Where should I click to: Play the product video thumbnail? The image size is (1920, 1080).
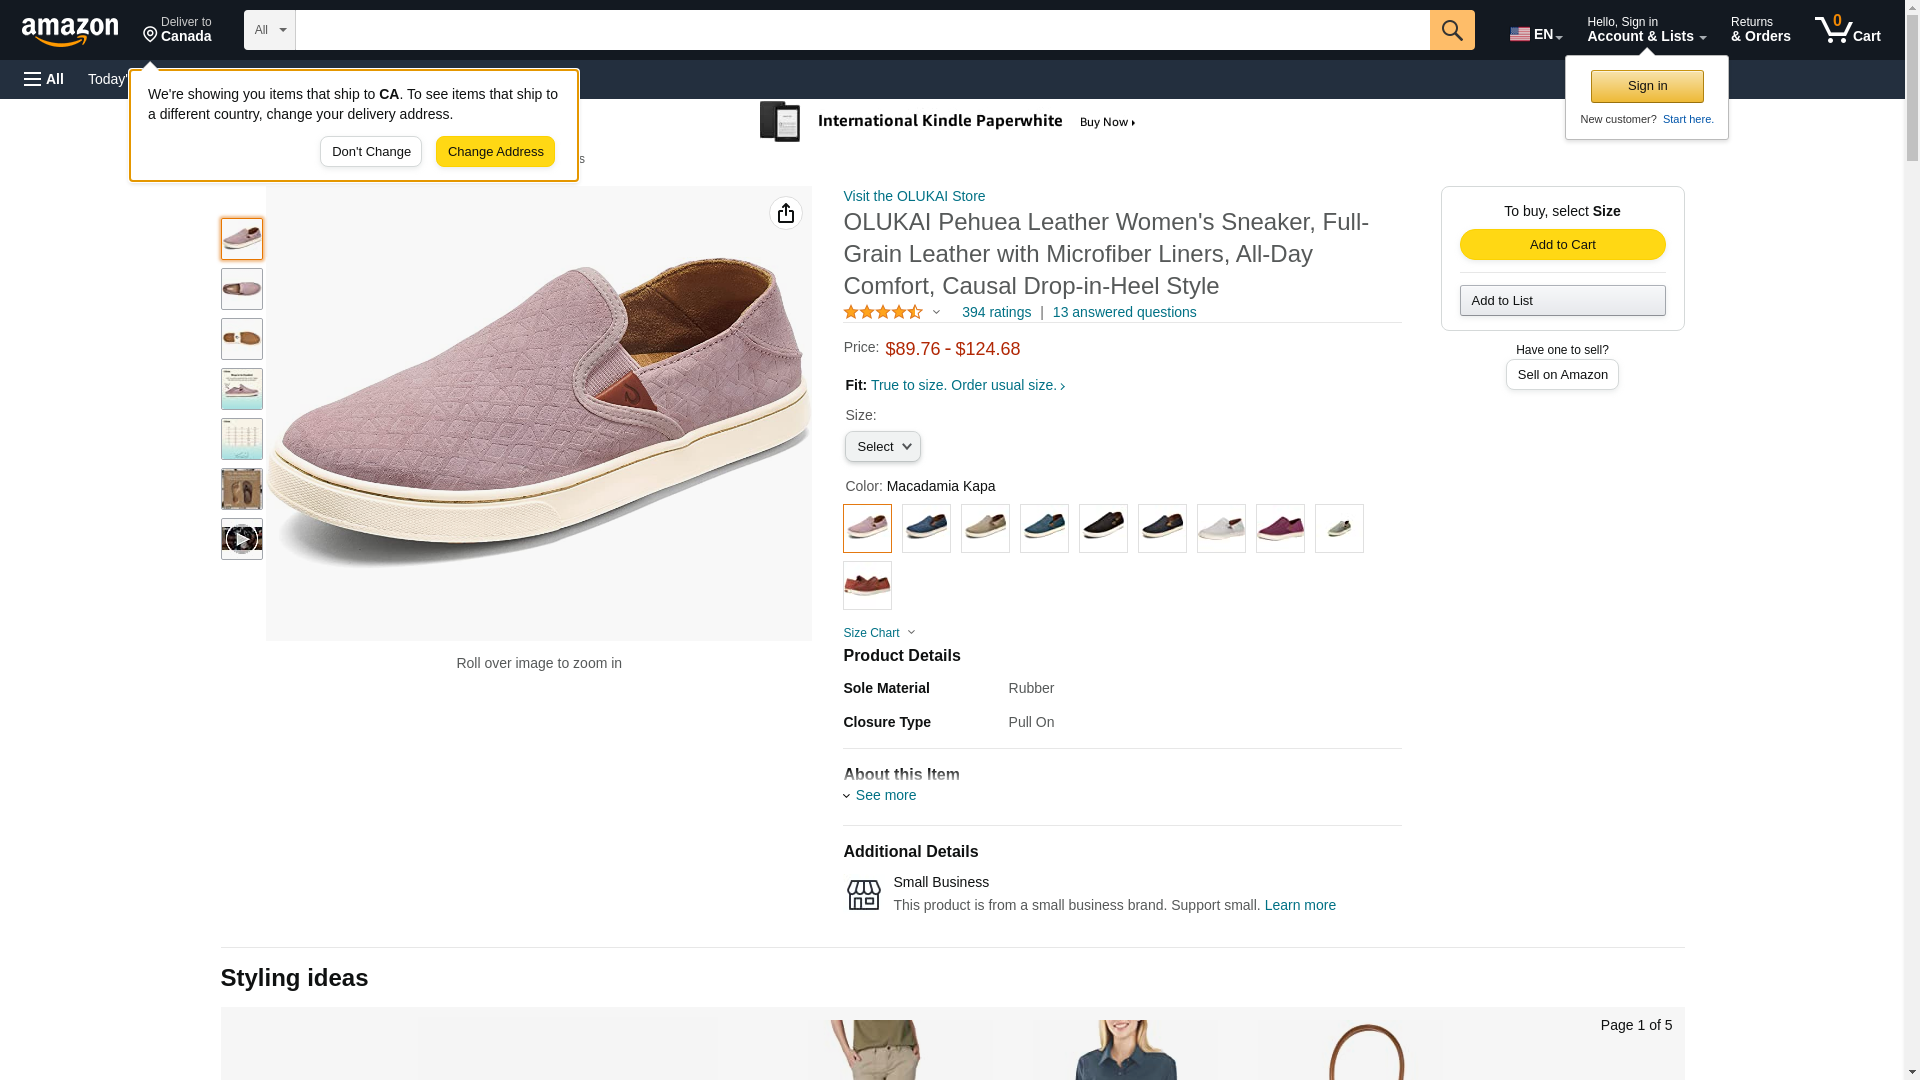click(242, 539)
